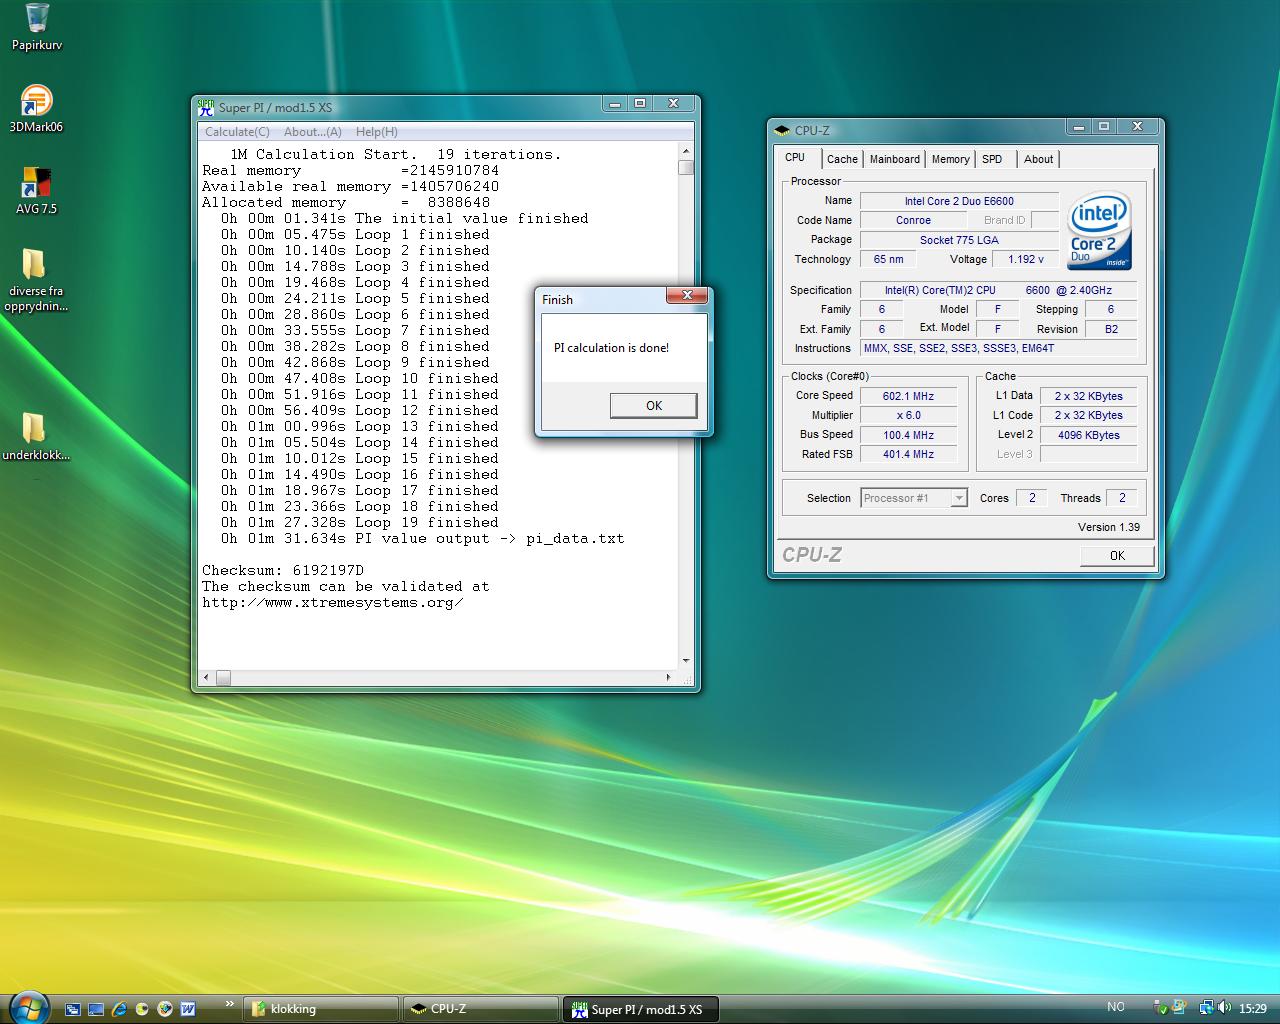Click the Rated FSB value 401.4 MHz
1280x1024 pixels.
[908, 454]
